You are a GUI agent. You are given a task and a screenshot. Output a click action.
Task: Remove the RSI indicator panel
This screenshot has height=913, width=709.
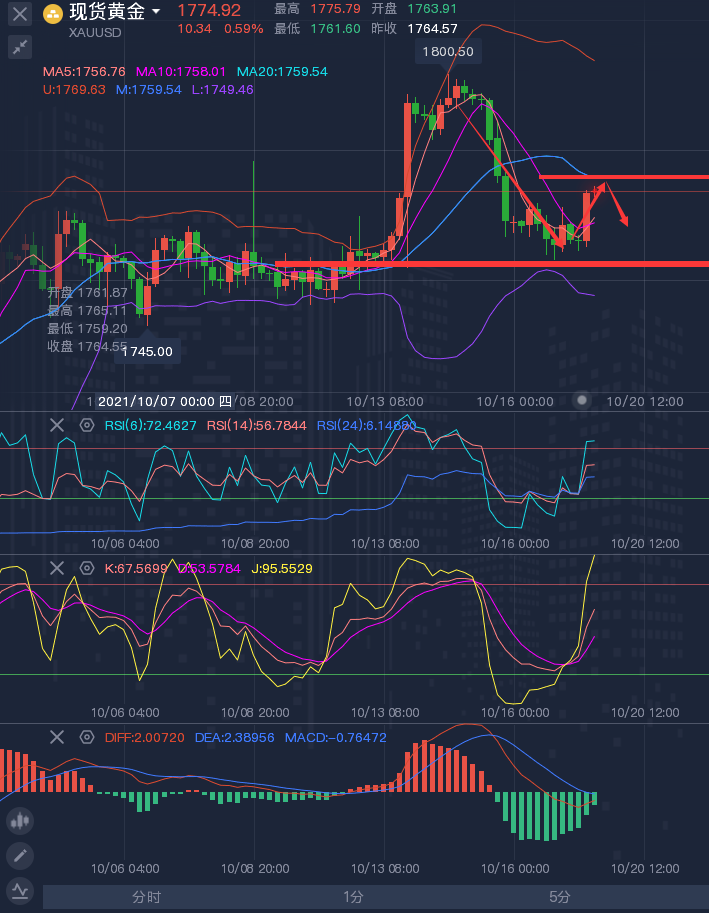[x=56, y=425]
